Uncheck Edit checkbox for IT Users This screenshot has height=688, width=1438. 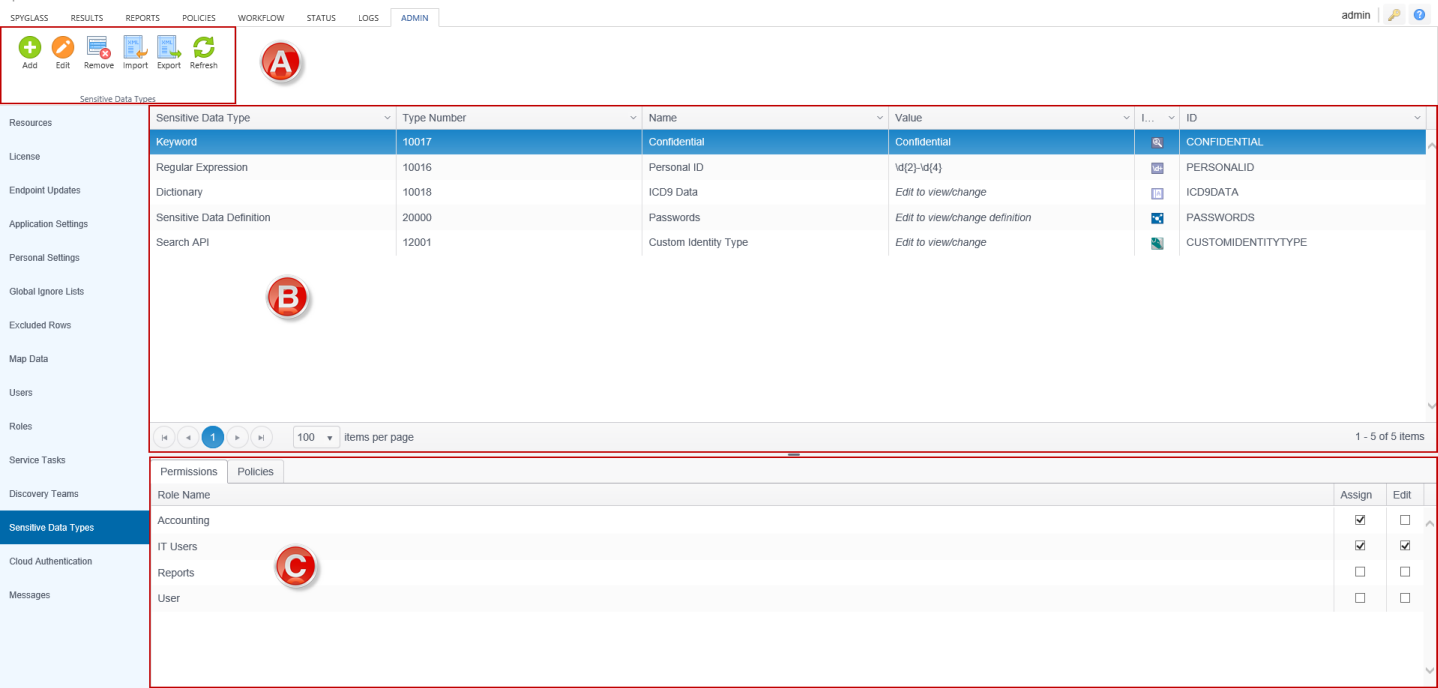click(1405, 546)
